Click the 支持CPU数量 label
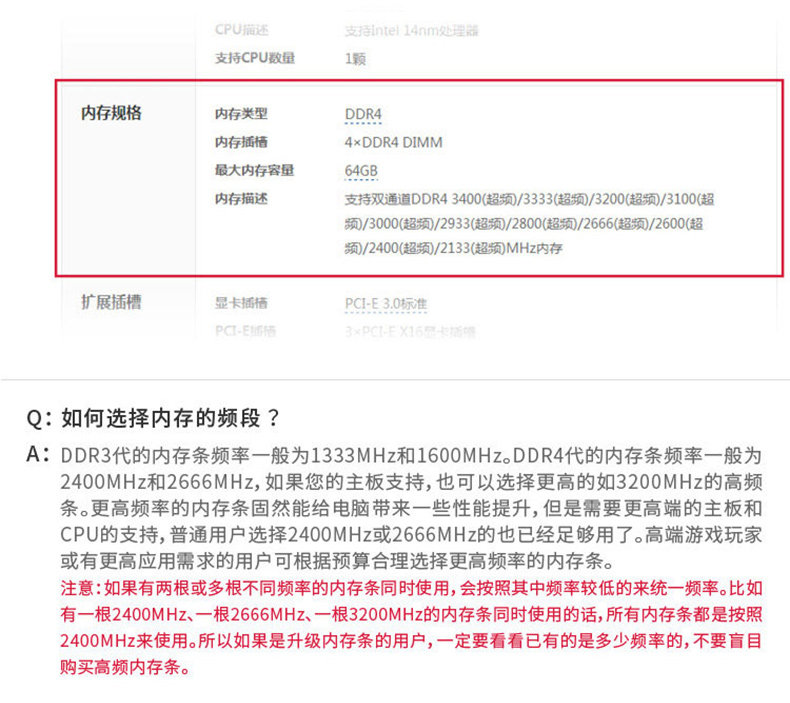Screen dimensions: 790x703 click(255, 58)
